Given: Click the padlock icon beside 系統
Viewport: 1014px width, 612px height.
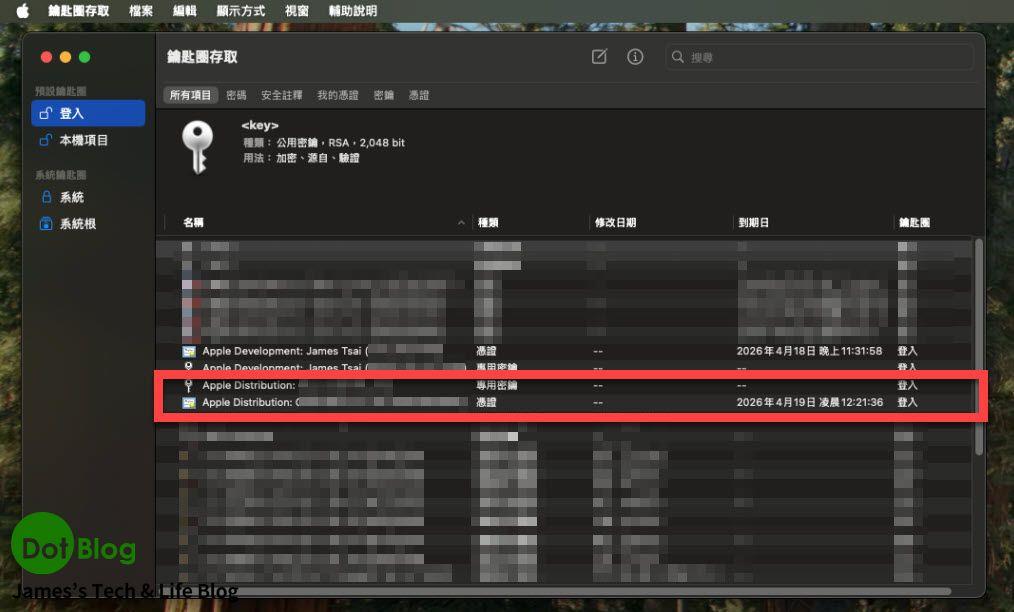Looking at the screenshot, I should (45, 198).
